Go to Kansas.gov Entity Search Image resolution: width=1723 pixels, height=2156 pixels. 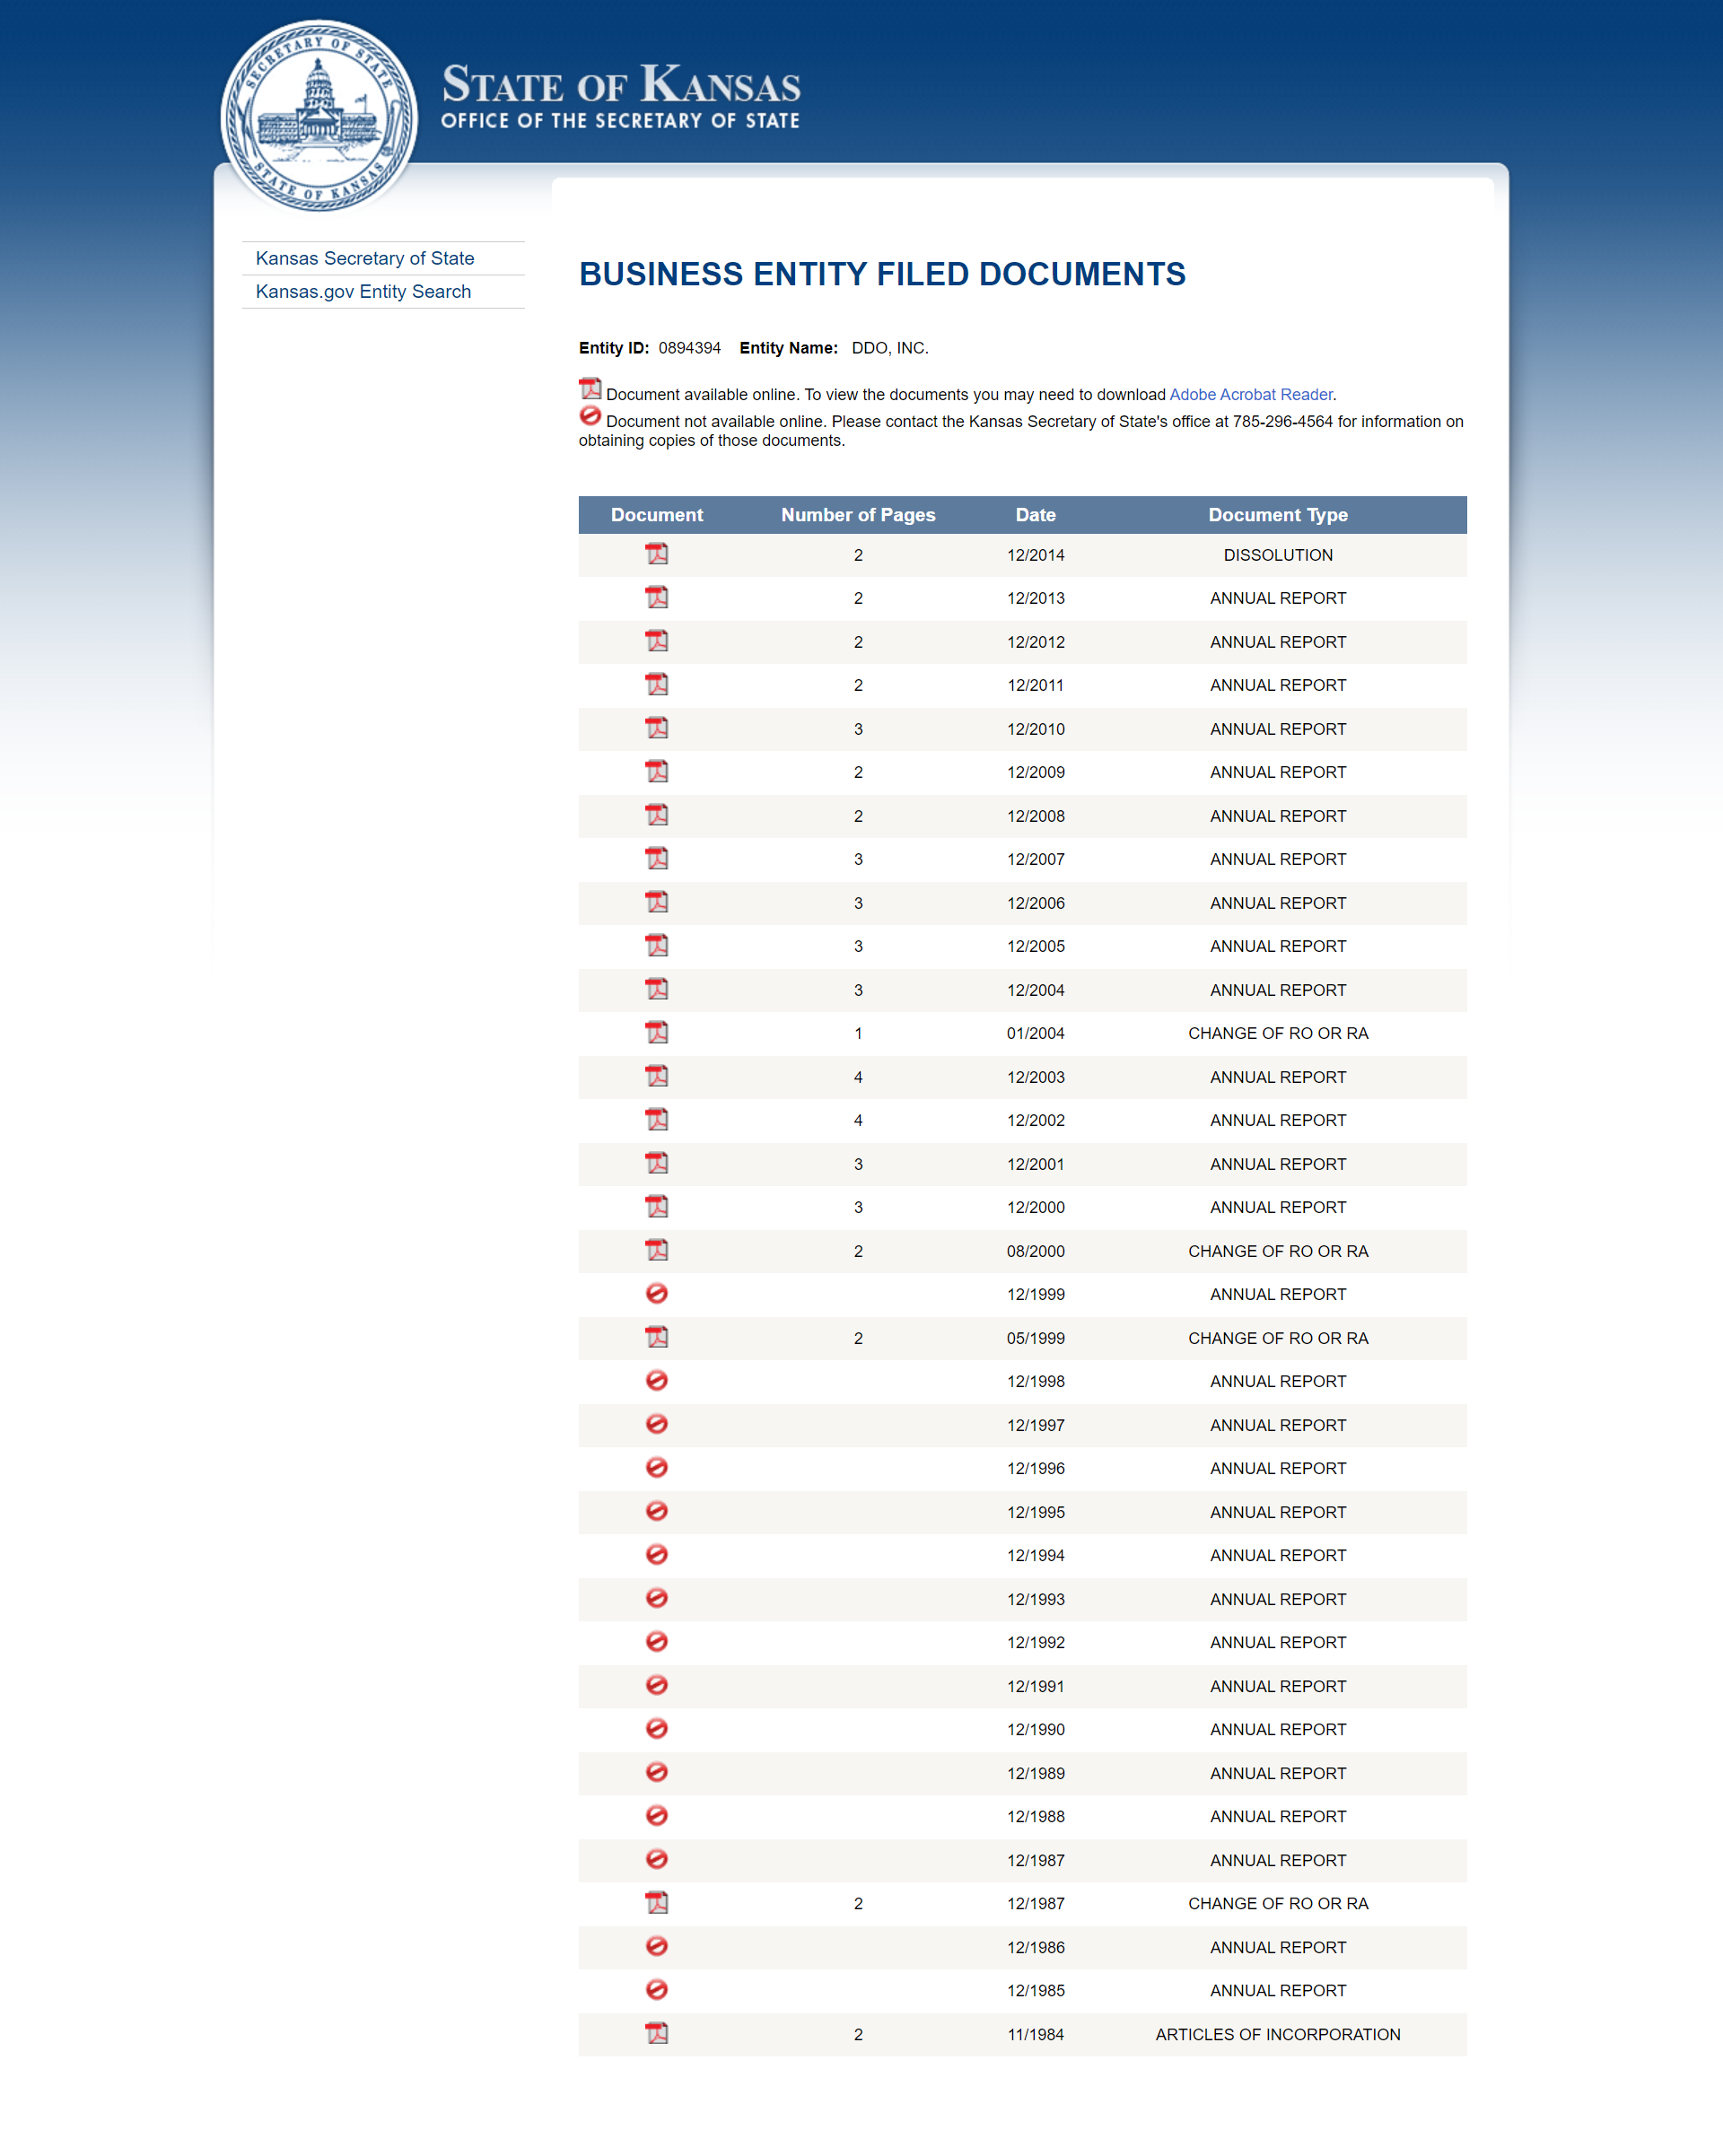[x=363, y=291]
